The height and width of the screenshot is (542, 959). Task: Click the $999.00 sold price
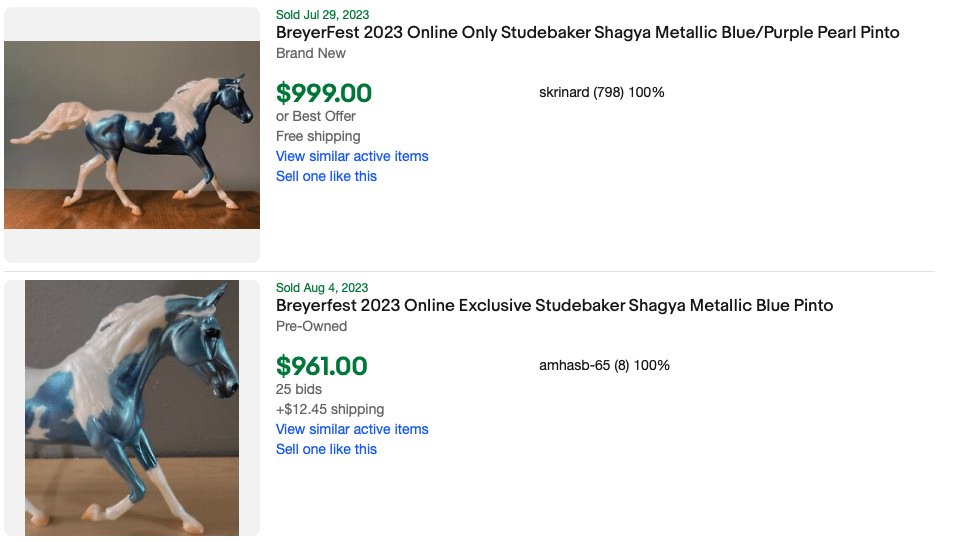[324, 94]
